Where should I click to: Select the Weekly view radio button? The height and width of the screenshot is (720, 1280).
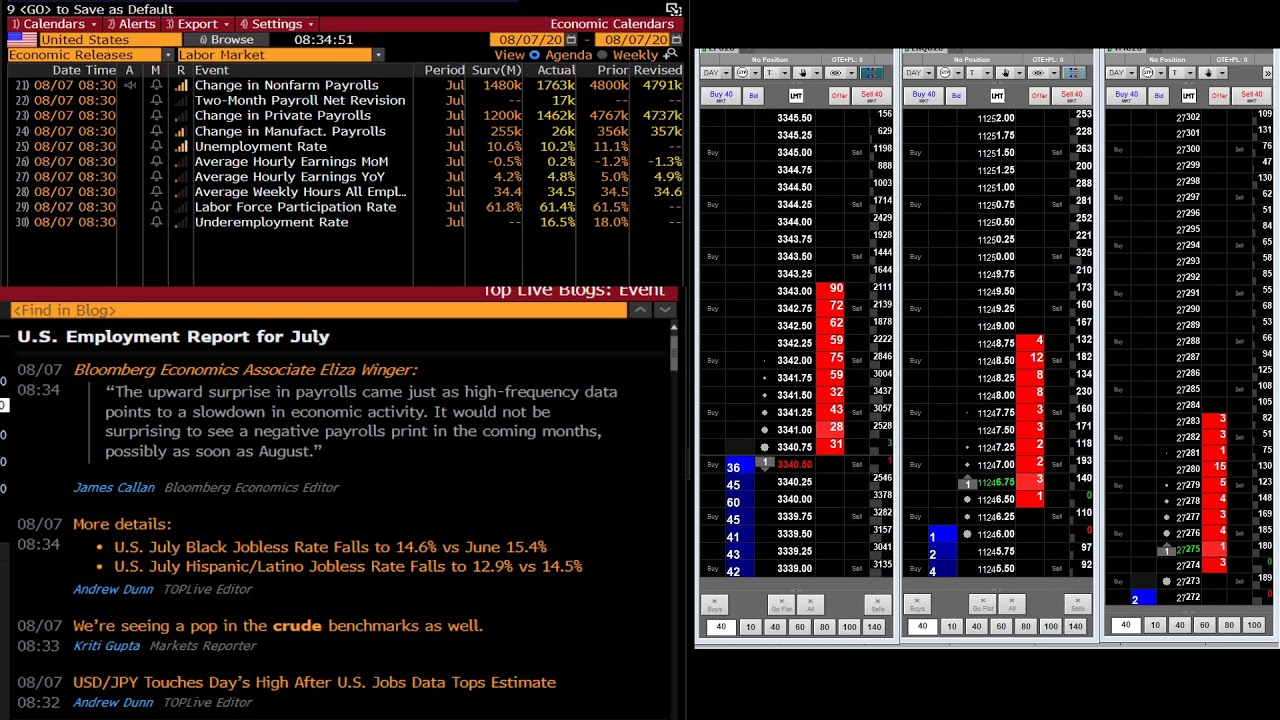click(602, 55)
